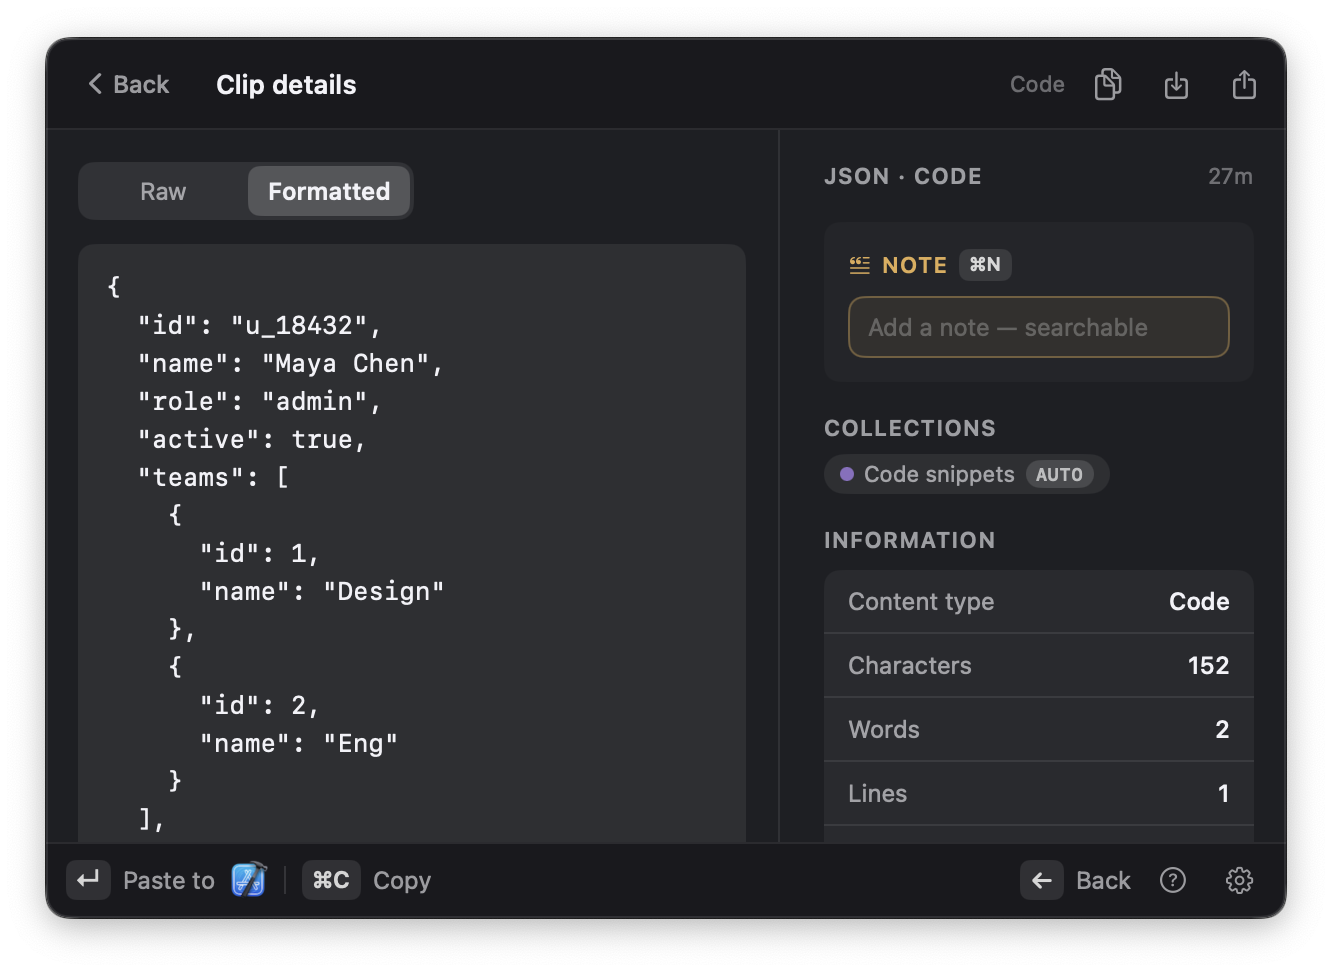Screen dimensions: 1332x972
Task: Go back using the top-left Back chevron
Action: (128, 85)
